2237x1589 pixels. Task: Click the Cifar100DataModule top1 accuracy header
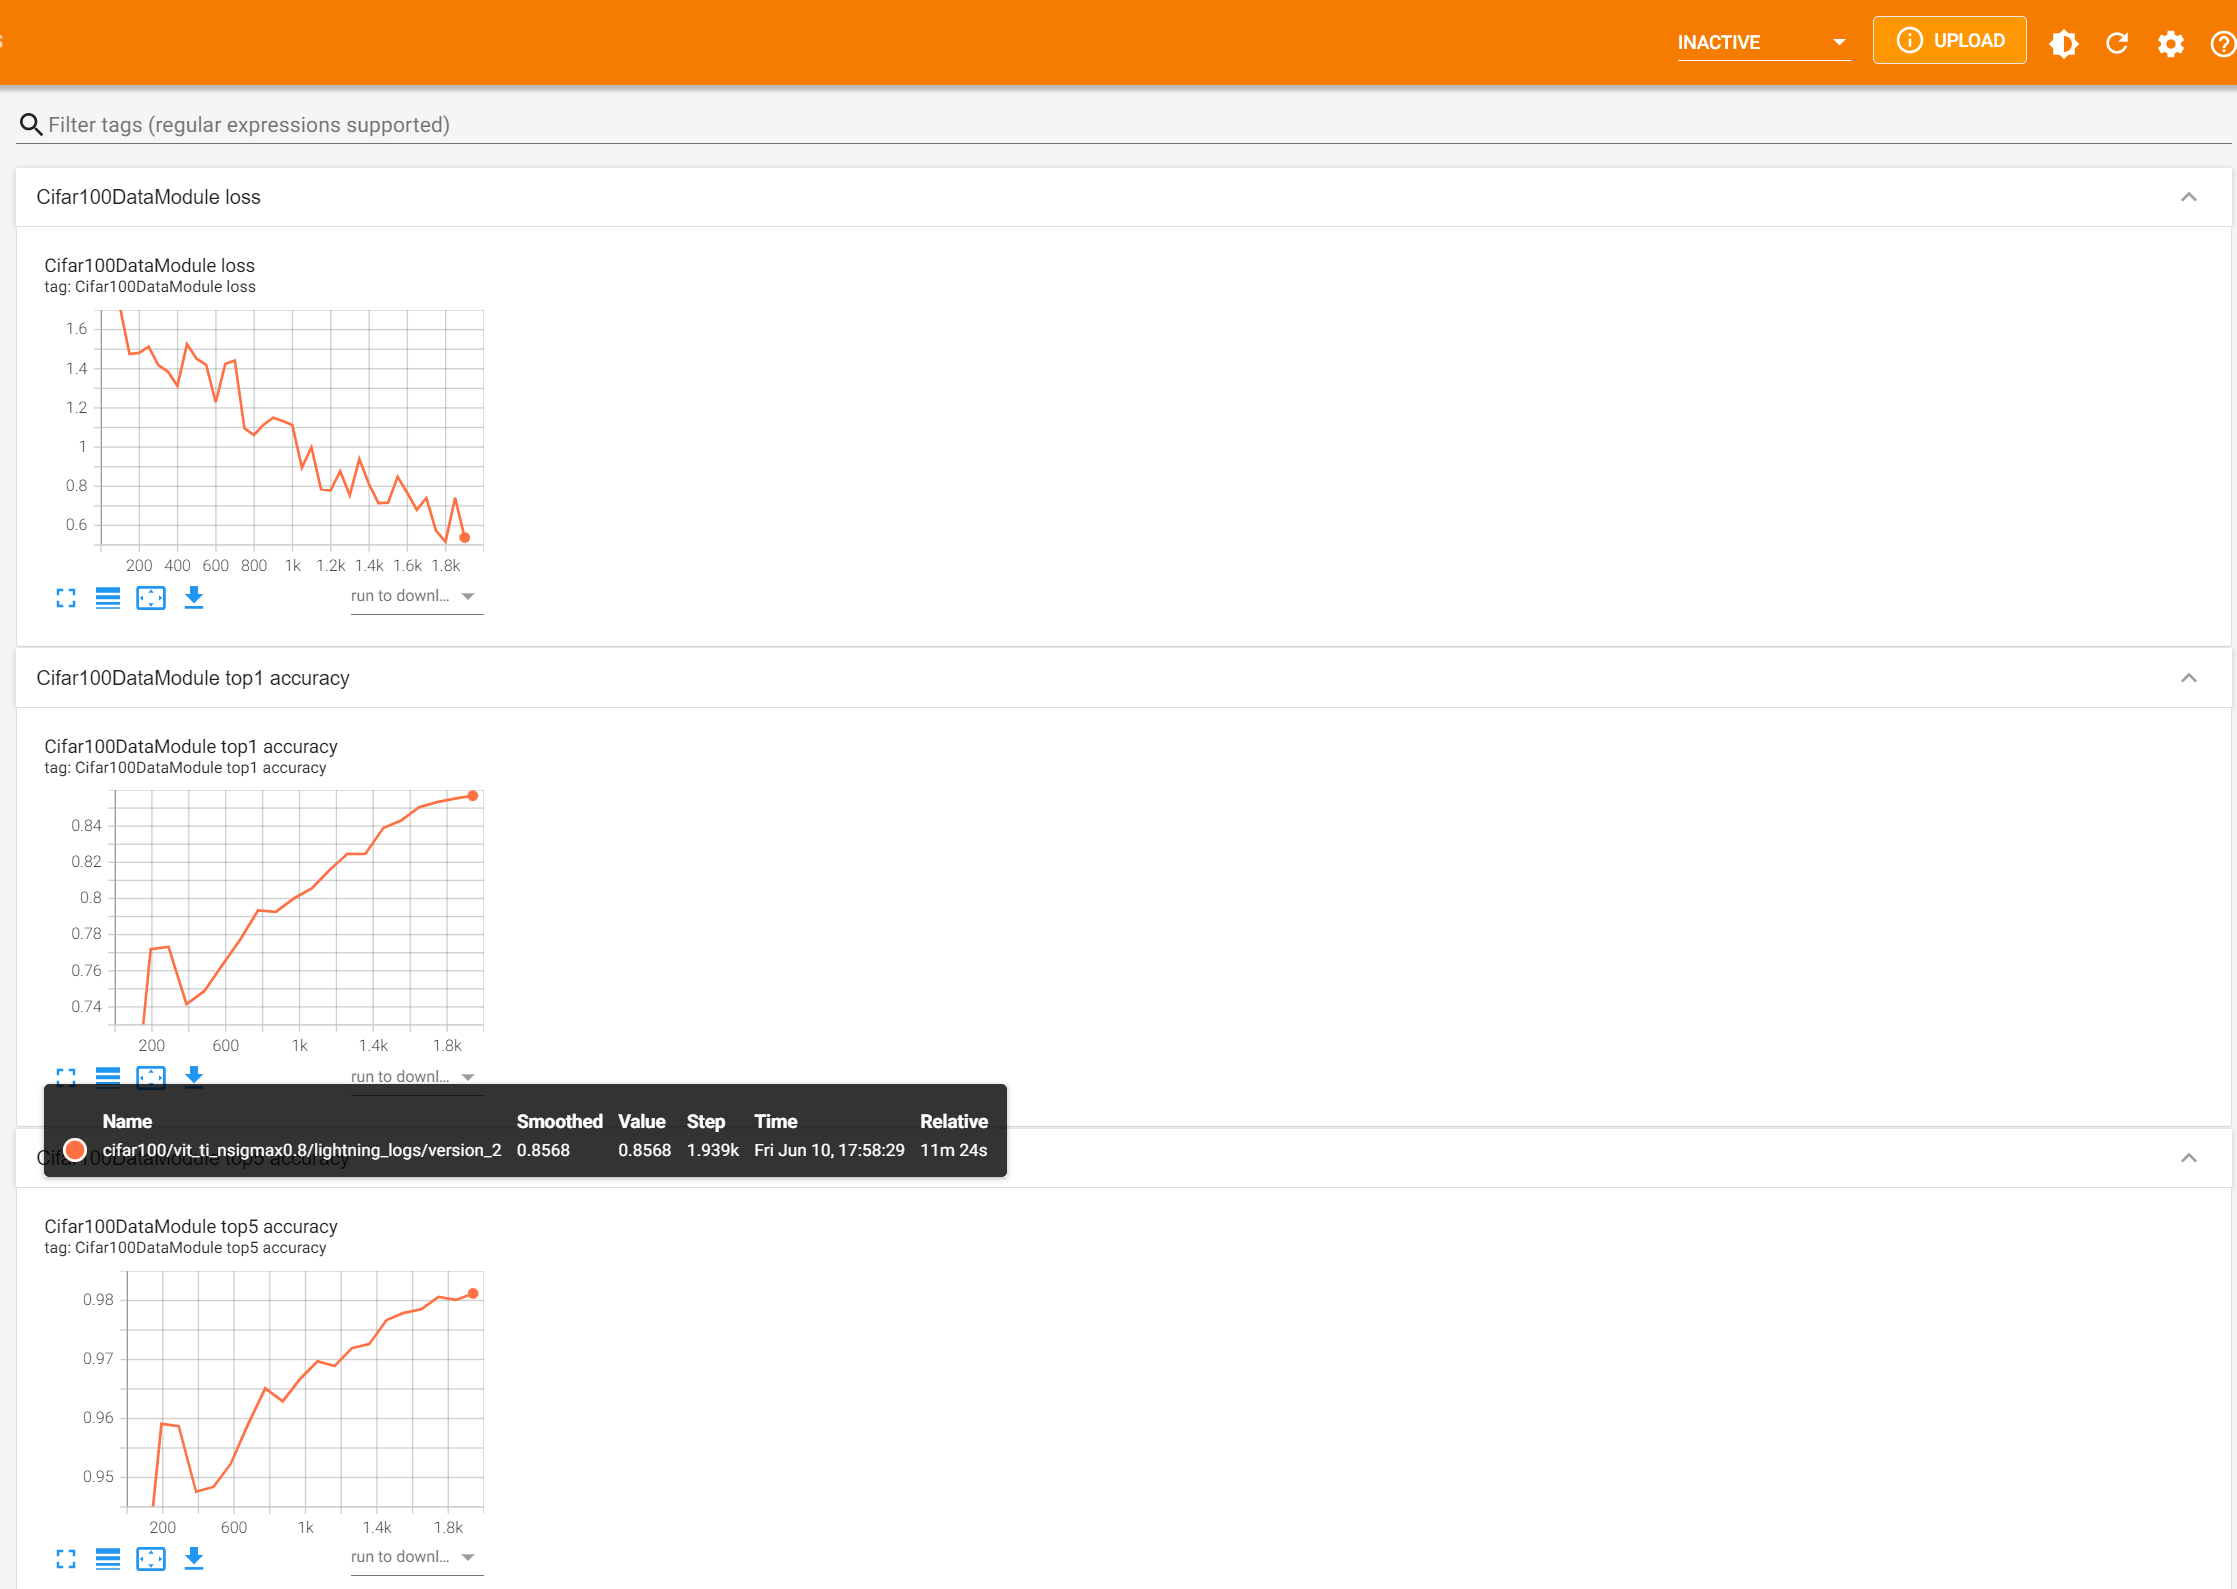(x=193, y=678)
